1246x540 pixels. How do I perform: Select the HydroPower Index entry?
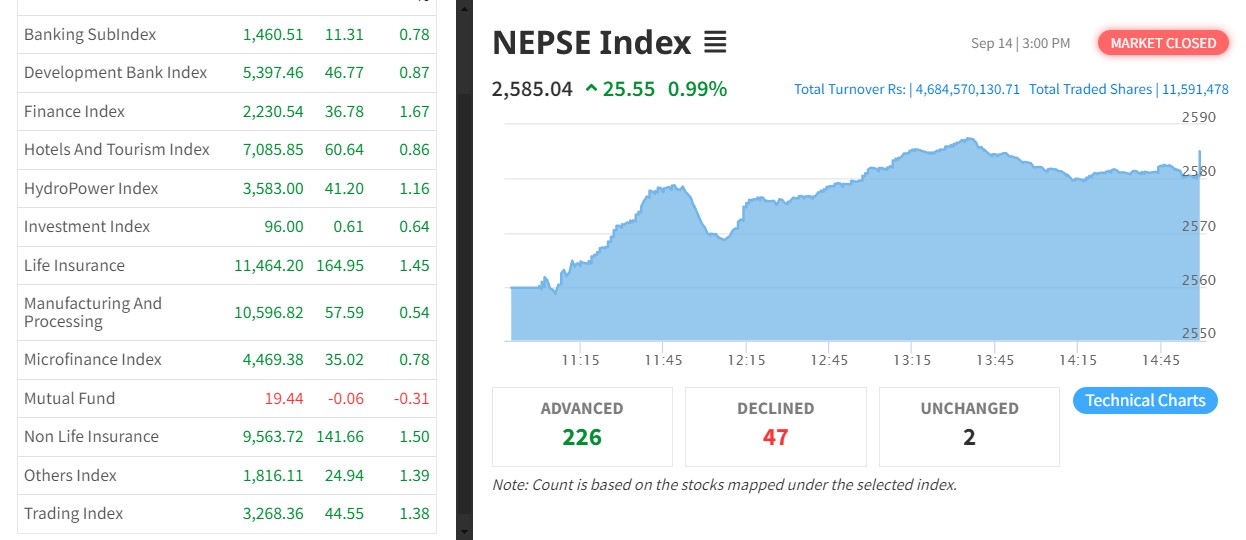point(227,188)
